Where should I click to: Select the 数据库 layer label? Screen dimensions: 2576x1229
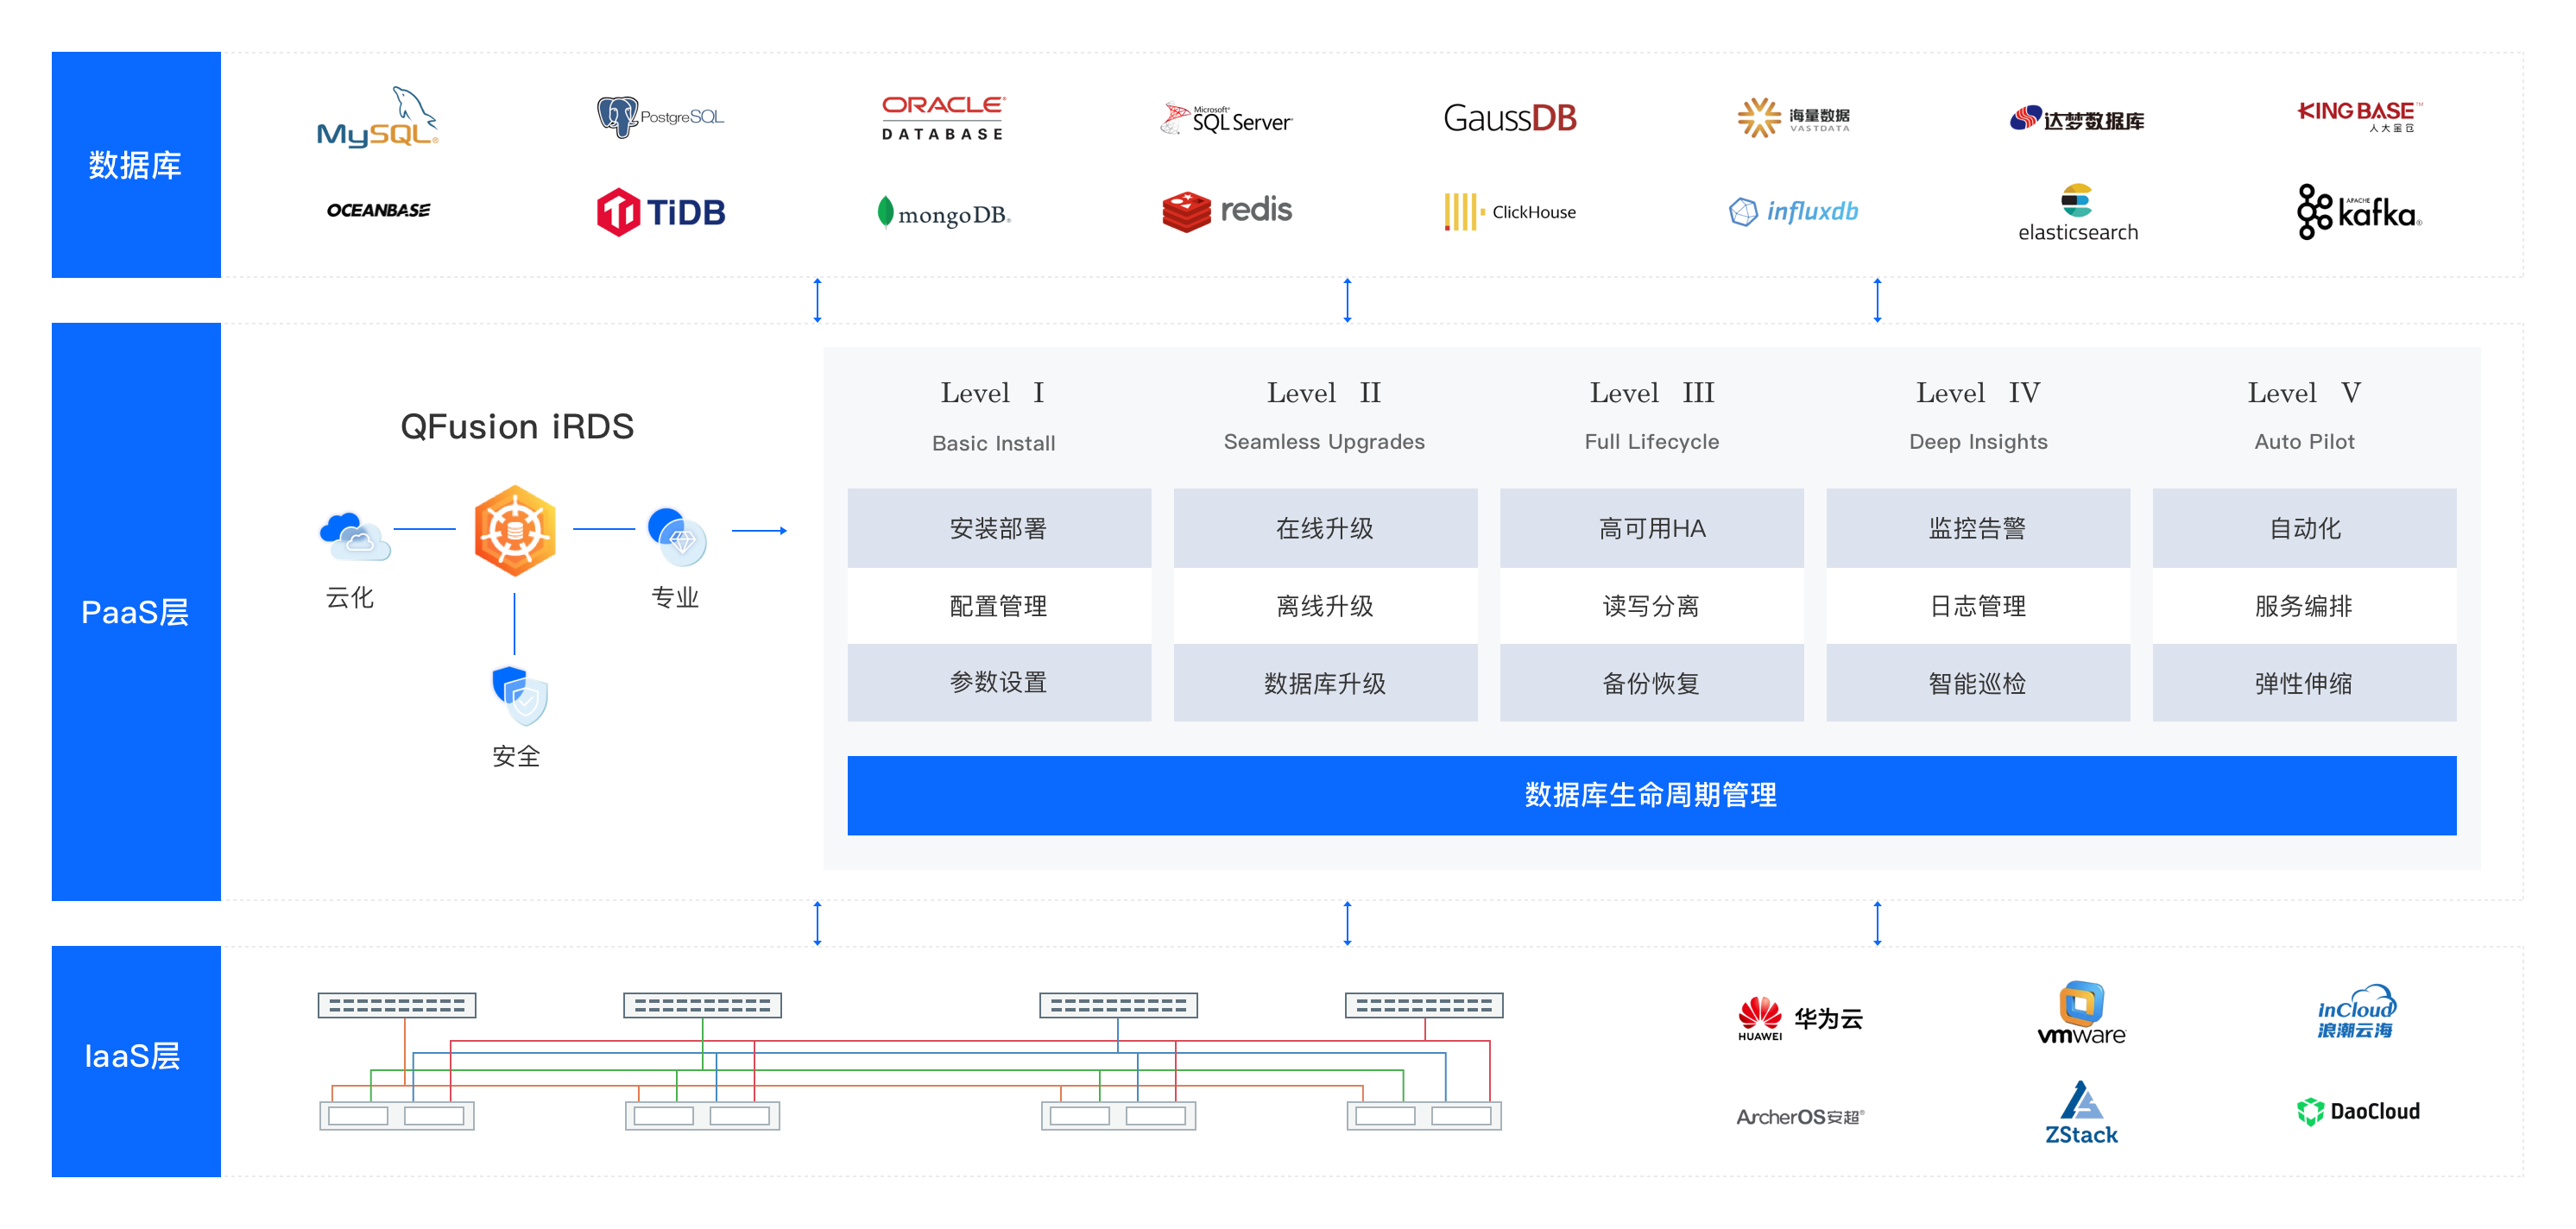[x=136, y=165]
